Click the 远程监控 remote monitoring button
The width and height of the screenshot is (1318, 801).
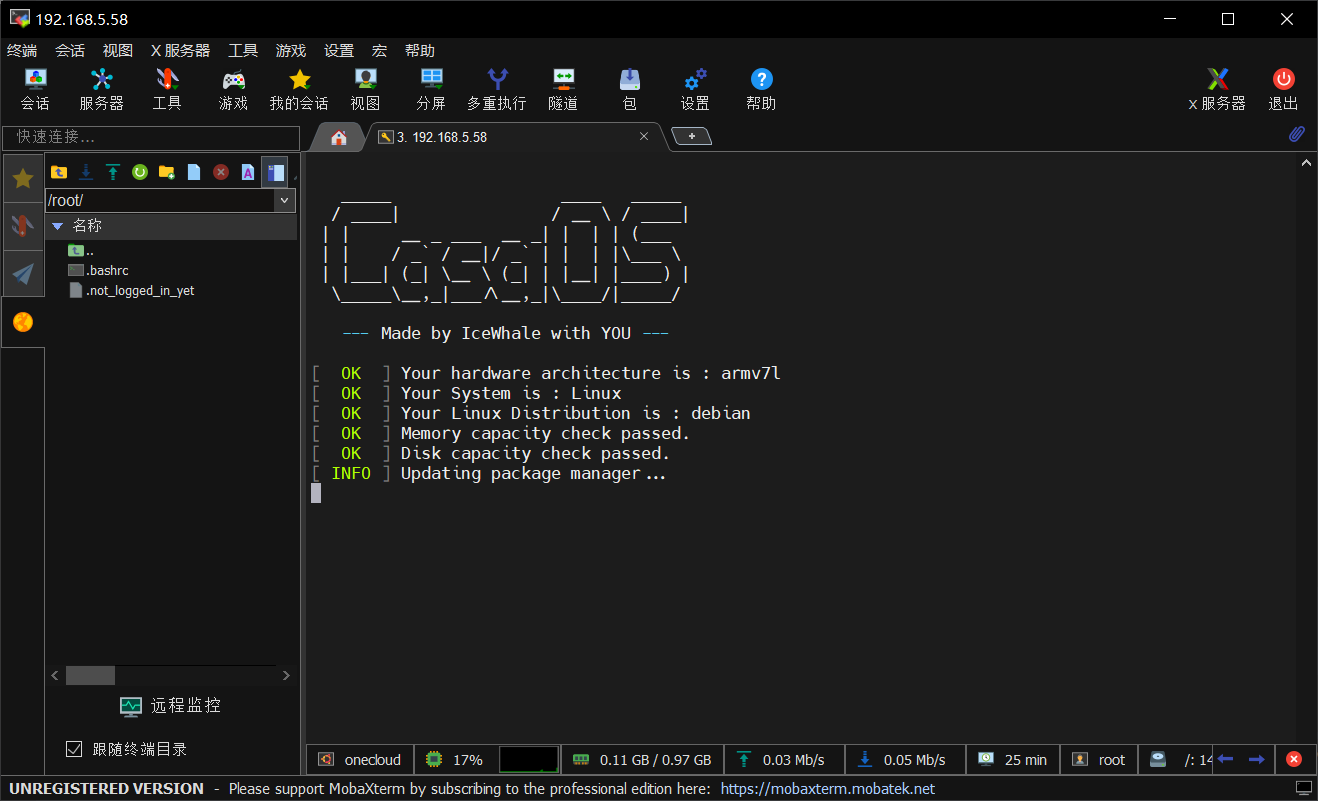(x=170, y=706)
